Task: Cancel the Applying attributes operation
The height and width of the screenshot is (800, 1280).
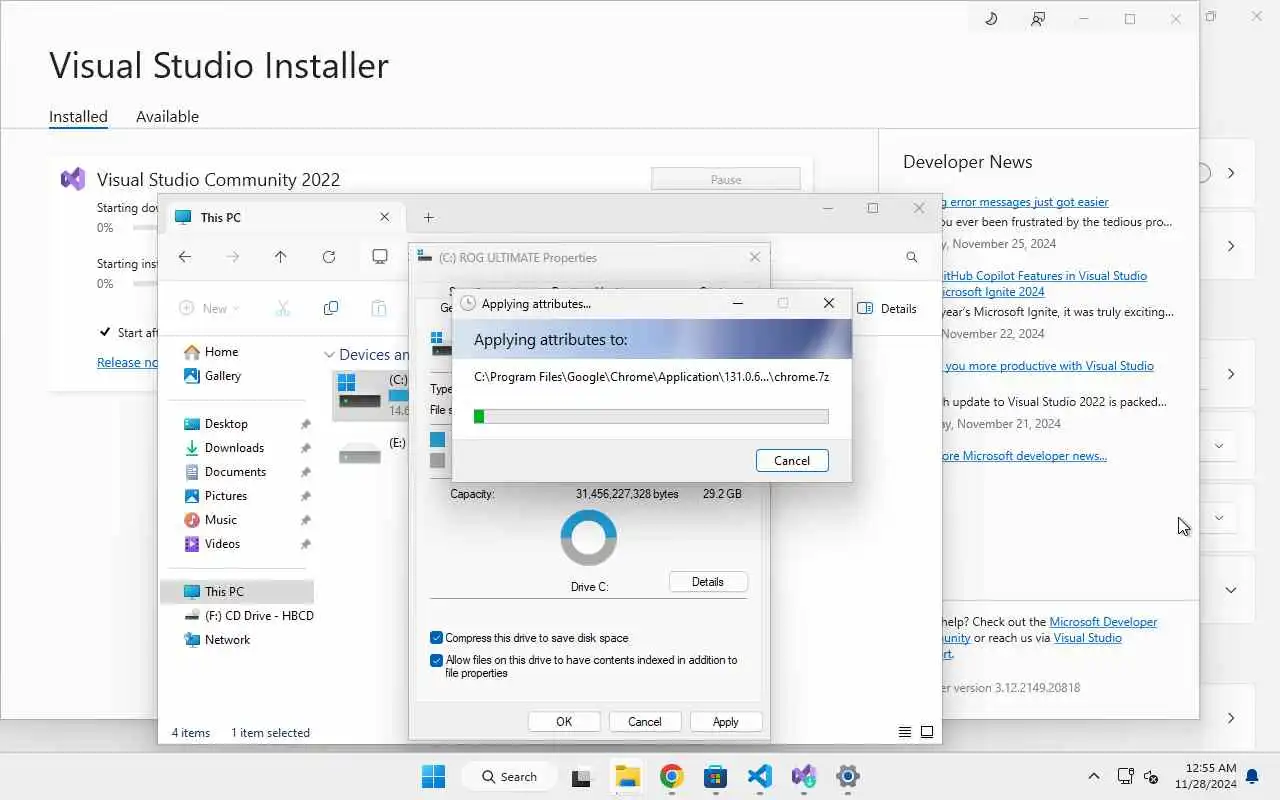Action: pos(791,460)
